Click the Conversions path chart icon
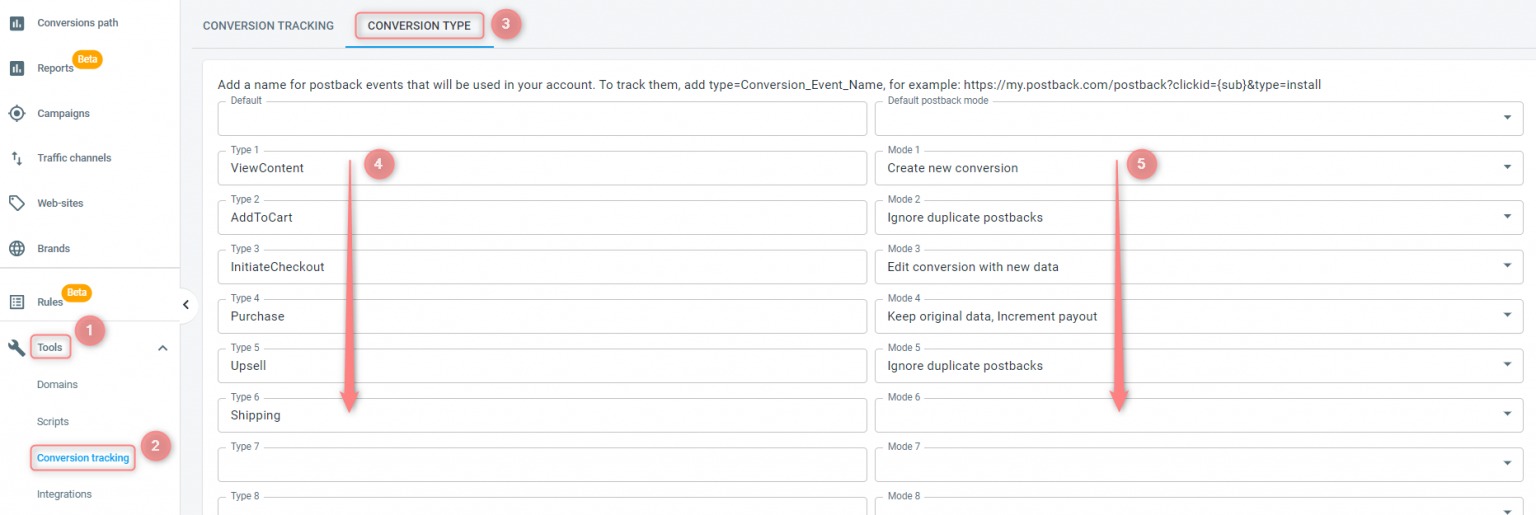The image size is (1536, 515). pos(17,23)
